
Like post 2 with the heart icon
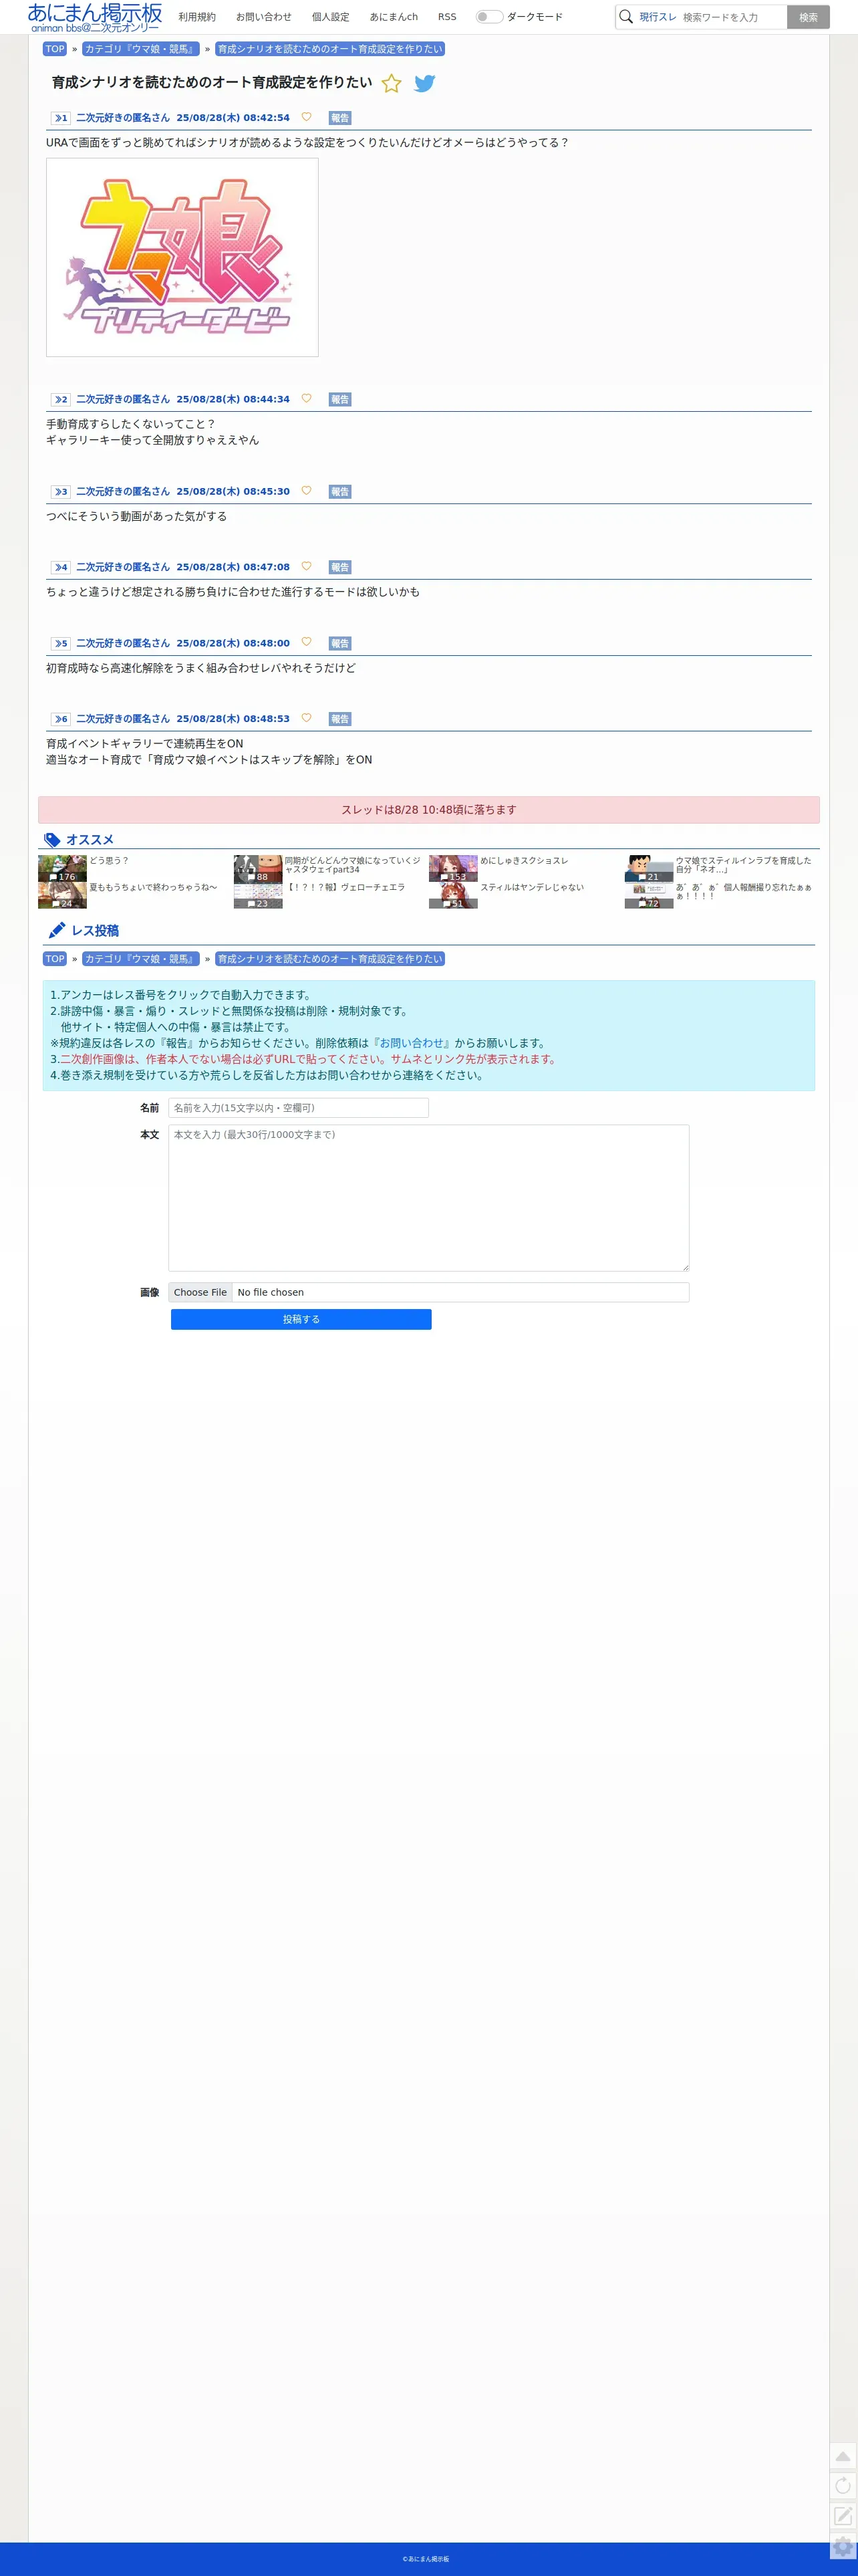[x=306, y=398]
